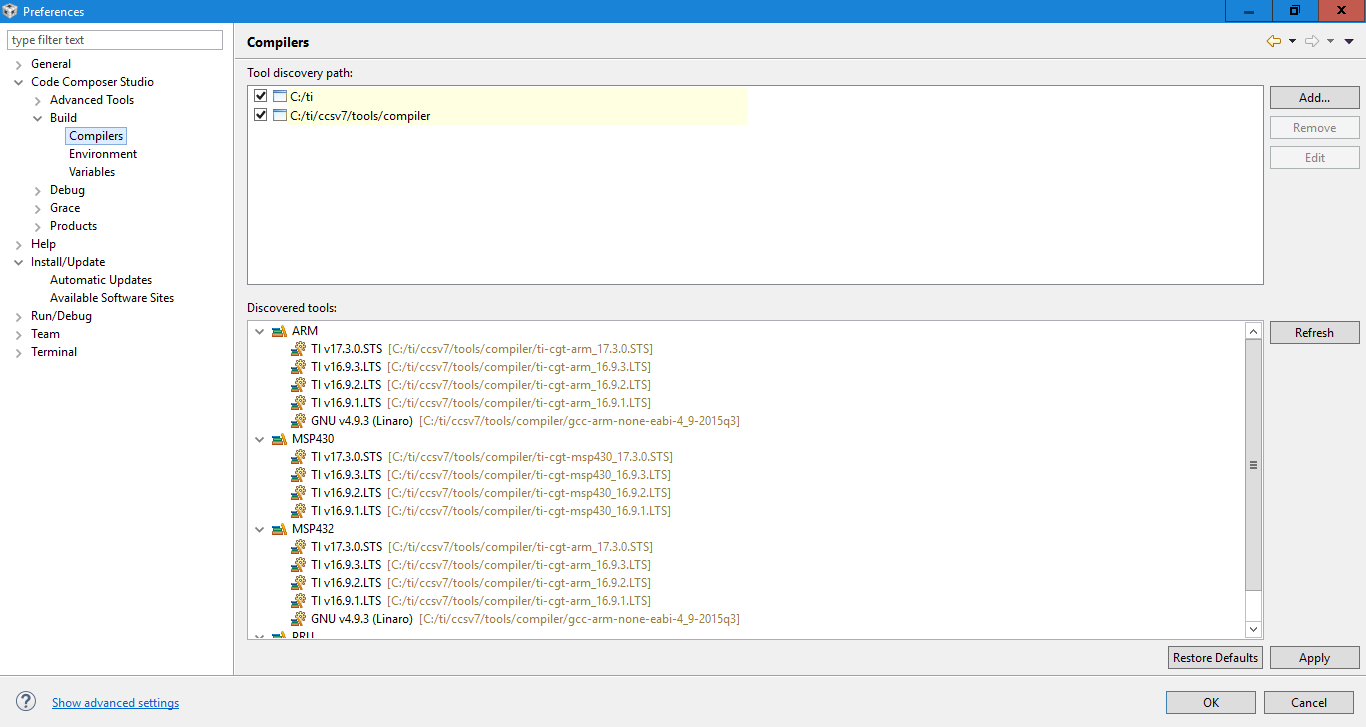
Task: Click tool icon of TI v16.9.2.LTS under ARM
Action: [298, 385]
